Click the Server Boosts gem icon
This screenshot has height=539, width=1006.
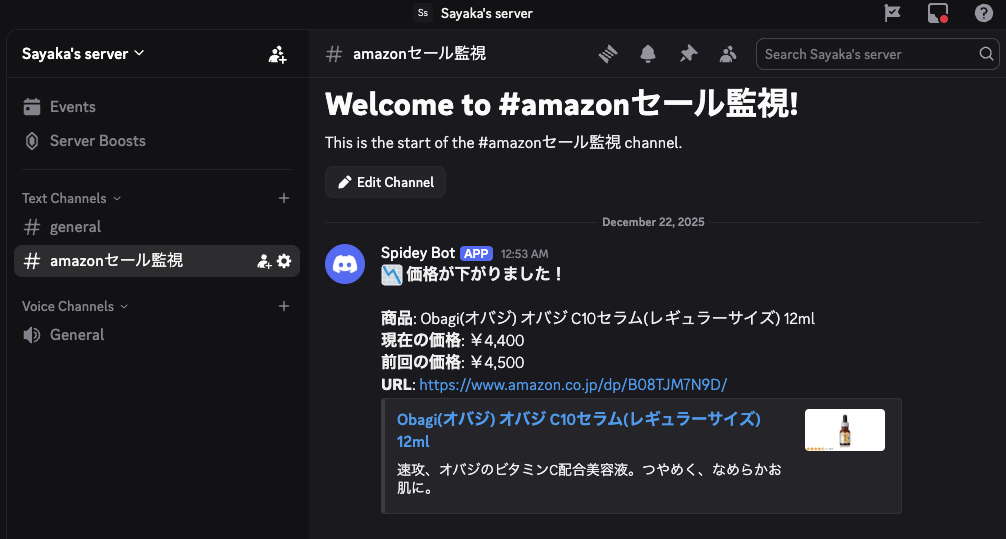[x=31, y=141]
